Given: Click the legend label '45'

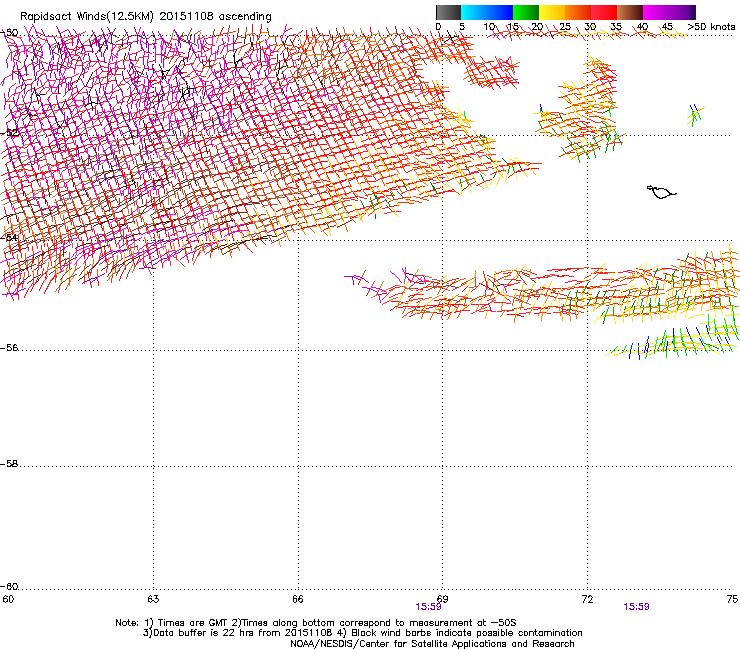Looking at the screenshot, I should pyautogui.click(x=667, y=27).
